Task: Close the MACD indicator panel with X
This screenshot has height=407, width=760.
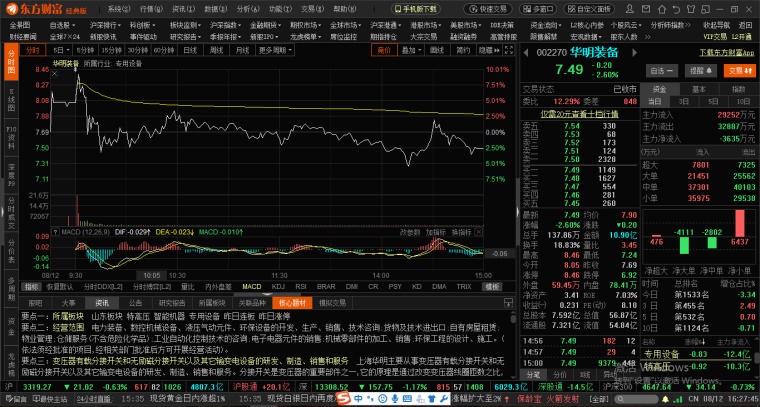Action: pyautogui.click(x=478, y=232)
